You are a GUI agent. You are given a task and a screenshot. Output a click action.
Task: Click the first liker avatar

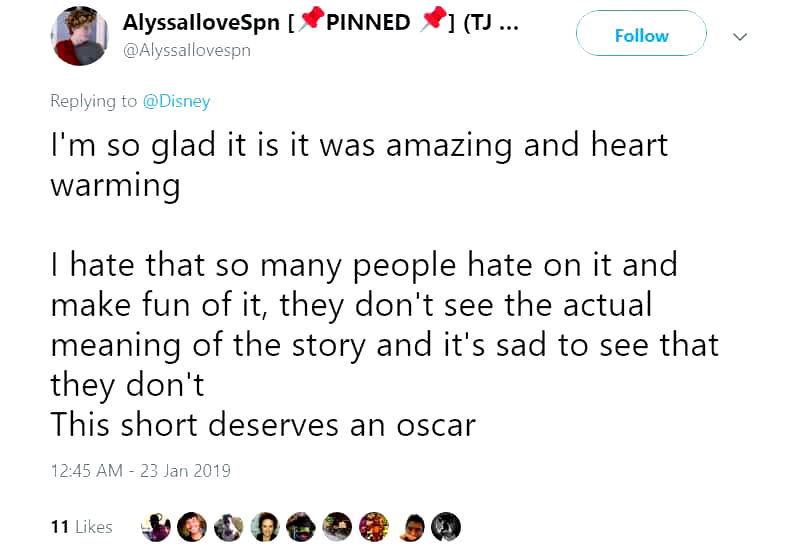(157, 526)
